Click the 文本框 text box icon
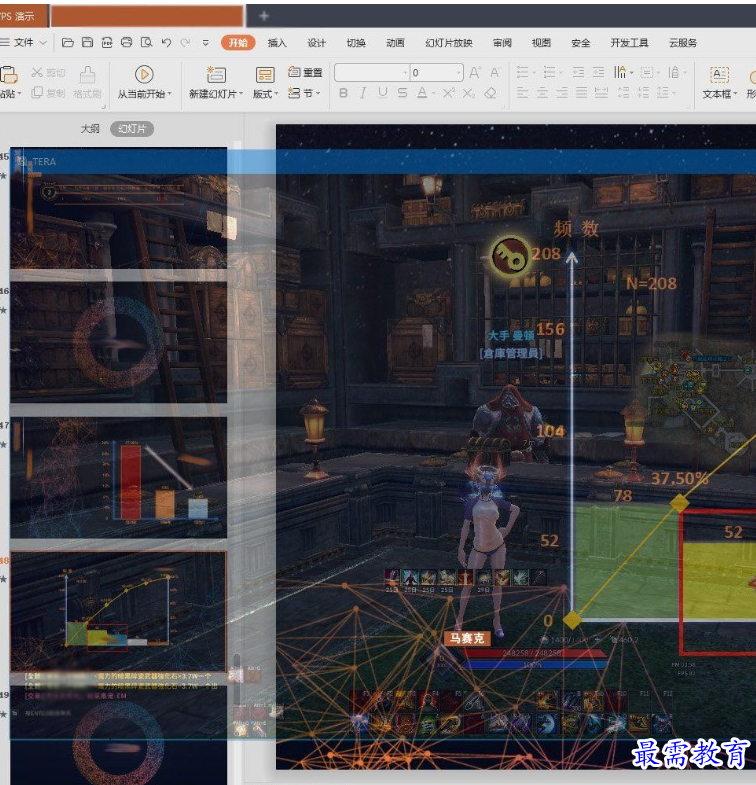Viewport: 756px width, 785px height. pyautogui.click(x=719, y=75)
